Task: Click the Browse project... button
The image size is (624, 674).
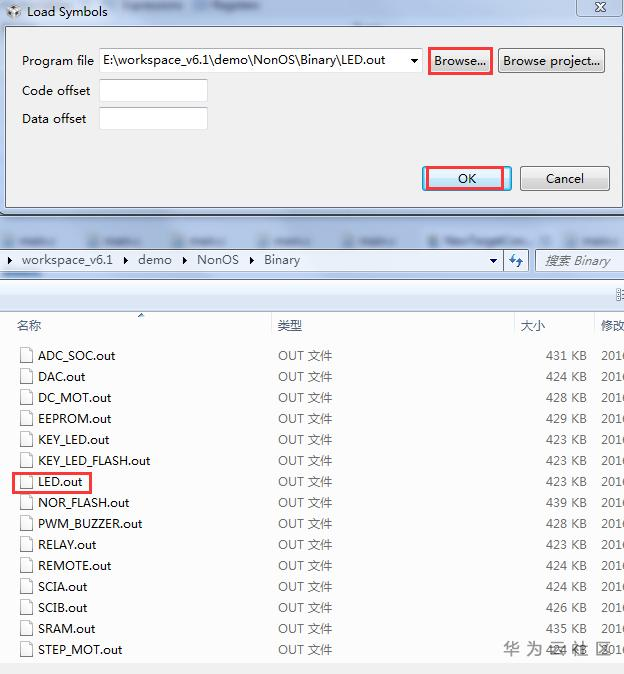Action: click(x=551, y=61)
